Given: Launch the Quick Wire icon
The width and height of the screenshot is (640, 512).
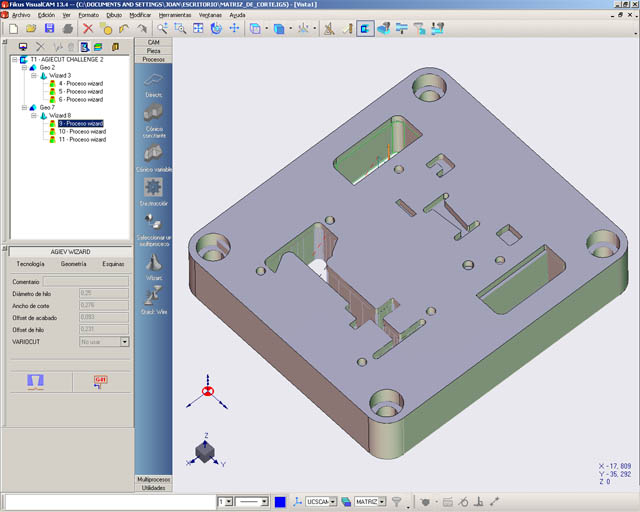Looking at the screenshot, I should pos(153,297).
